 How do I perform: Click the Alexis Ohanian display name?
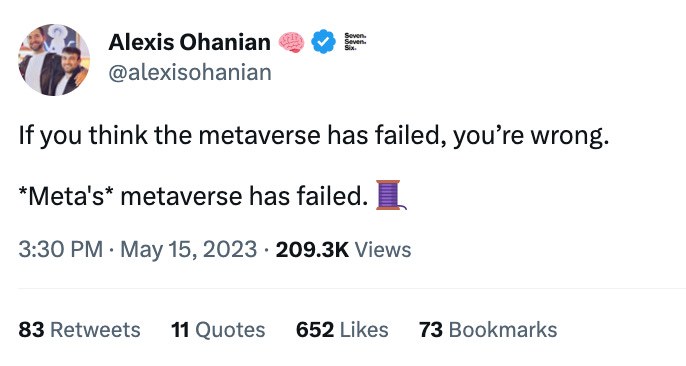189,42
